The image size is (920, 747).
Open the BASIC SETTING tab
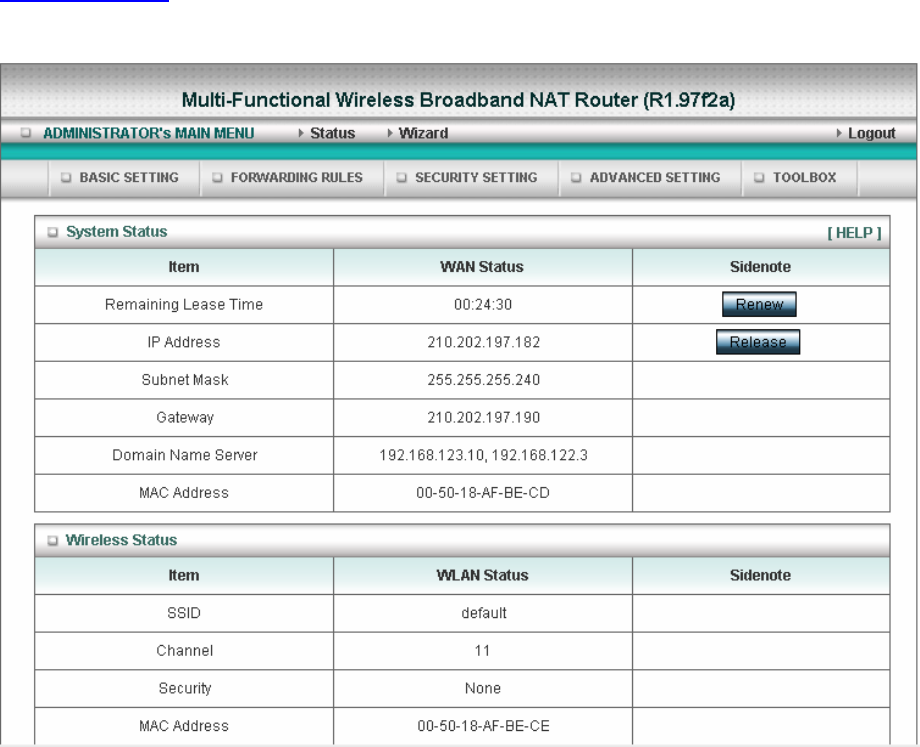pos(129,177)
